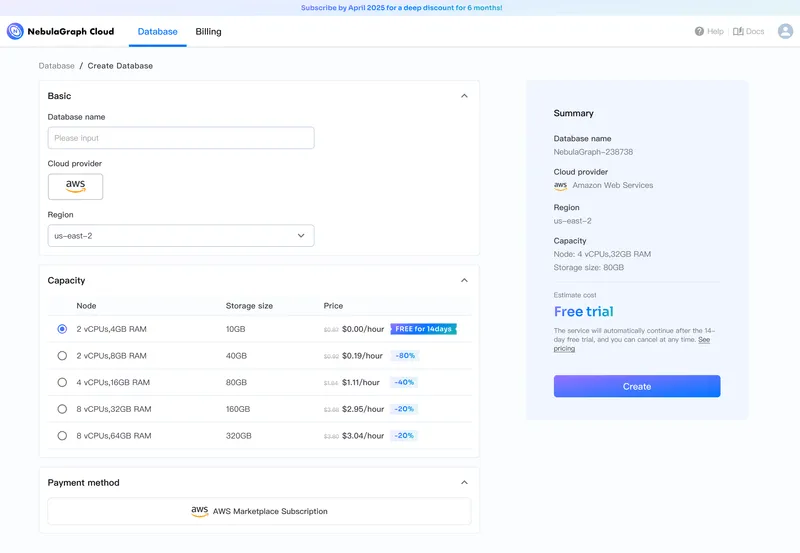Screen dimensions: 800x553
Task: Click the NebulaGraph Cloud logo icon
Action: pyautogui.click(x=15, y=31)
